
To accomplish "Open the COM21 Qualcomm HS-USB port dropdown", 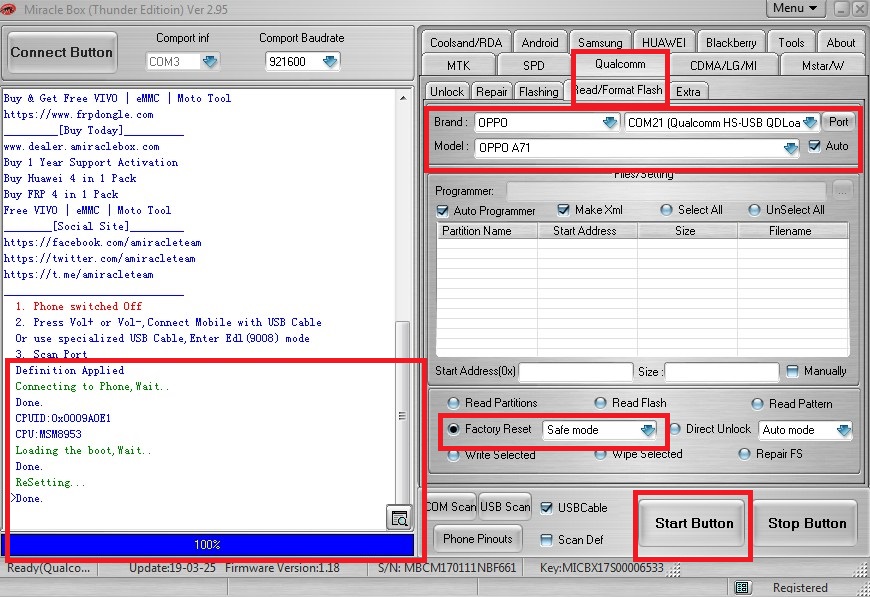I will [810, 122].
